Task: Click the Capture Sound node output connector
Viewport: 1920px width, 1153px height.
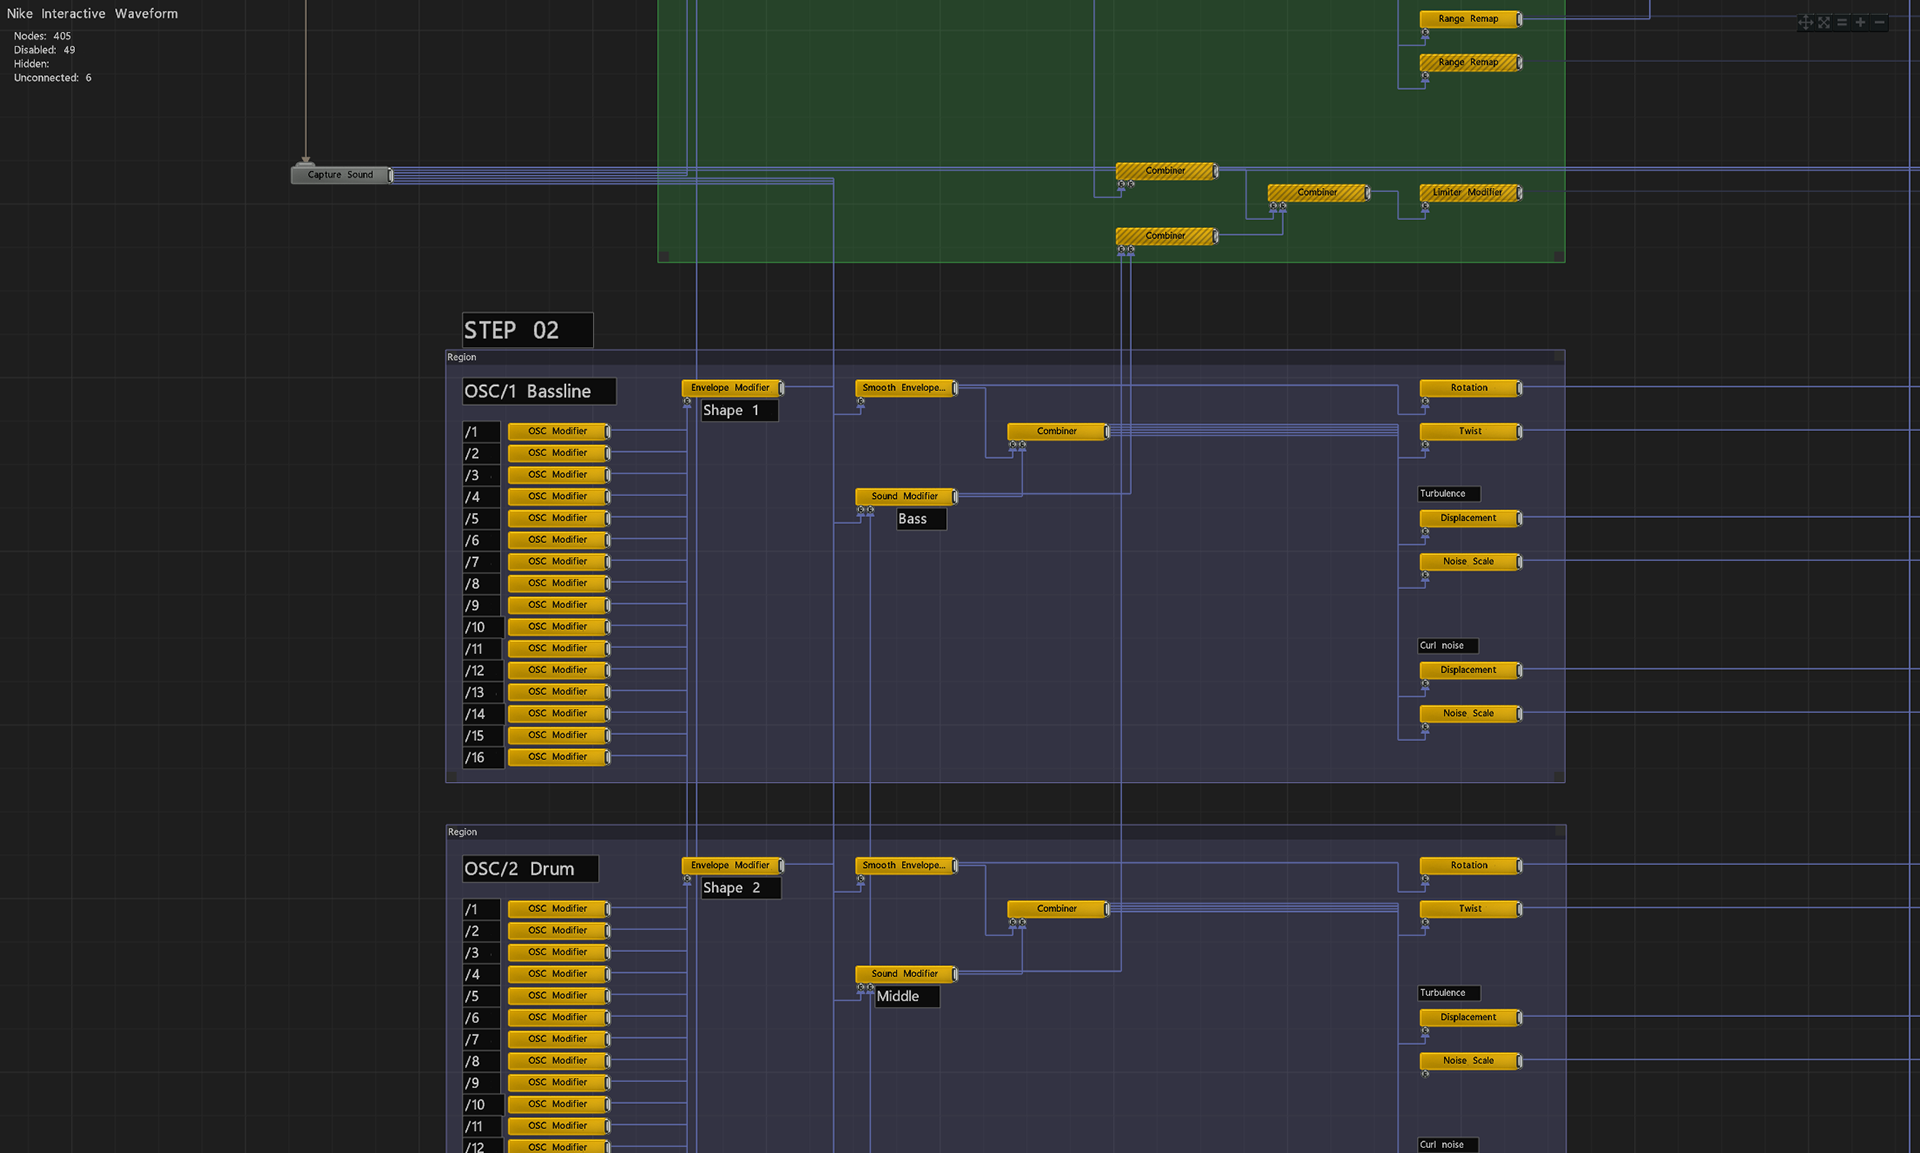Action: point(391,175)
